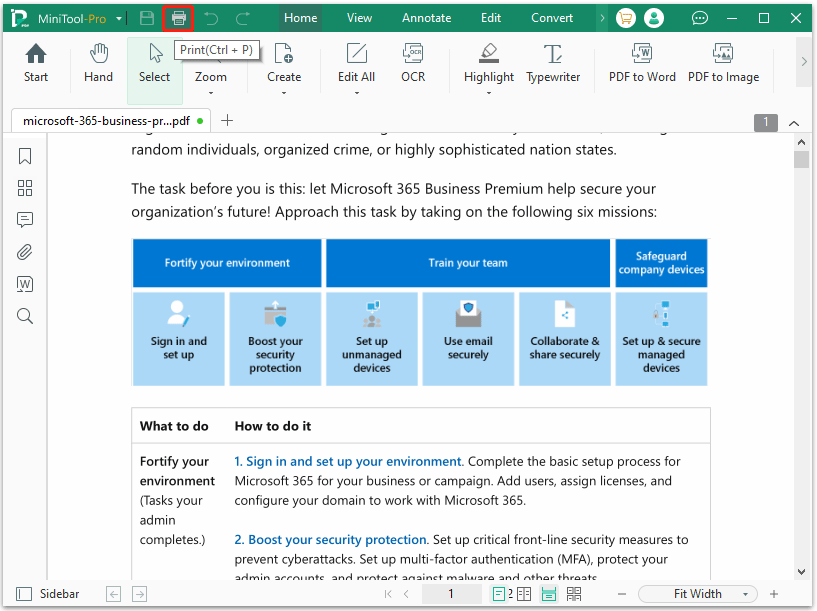The width and height of the screenshot is (817, 611).
Task: Expand more tools at ribbon's right edge
Action: coord(804,61)
